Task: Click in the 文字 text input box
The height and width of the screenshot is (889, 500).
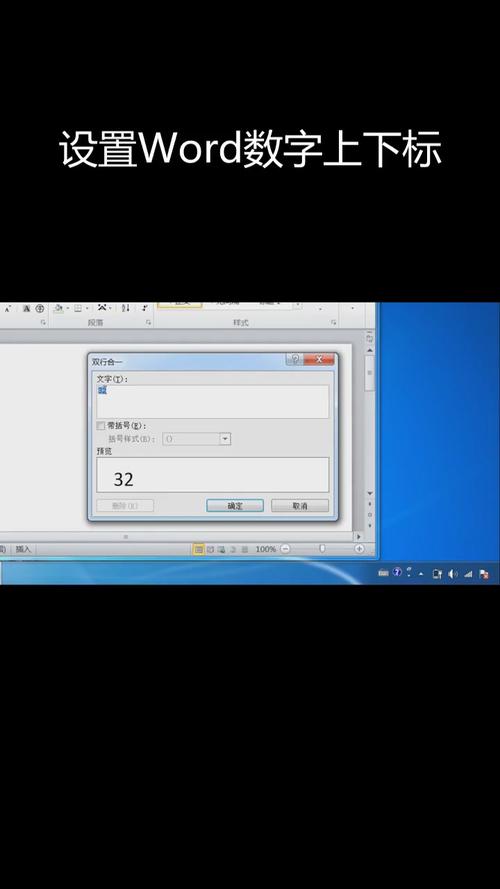Action: pyautogui.click(x=213, y=401)
